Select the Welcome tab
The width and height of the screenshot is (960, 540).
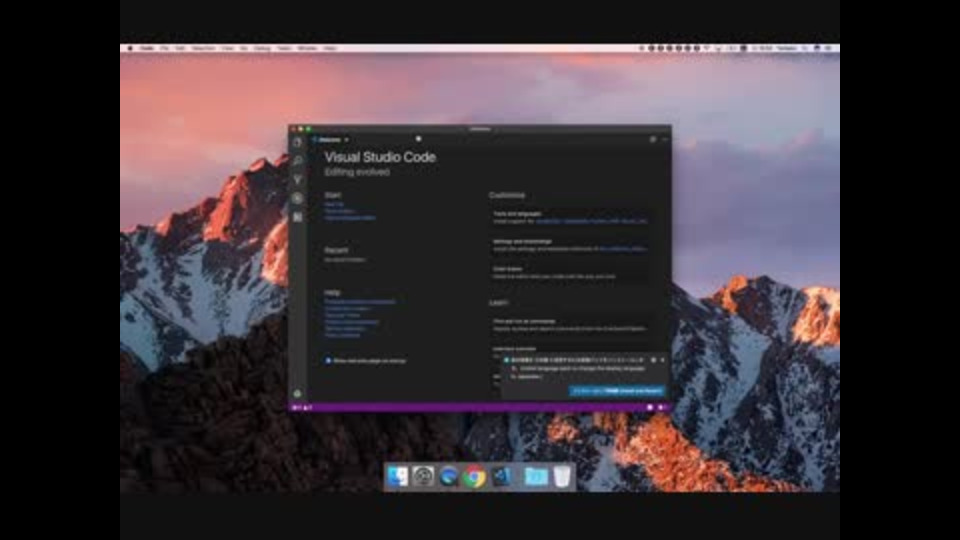point(329,140)
